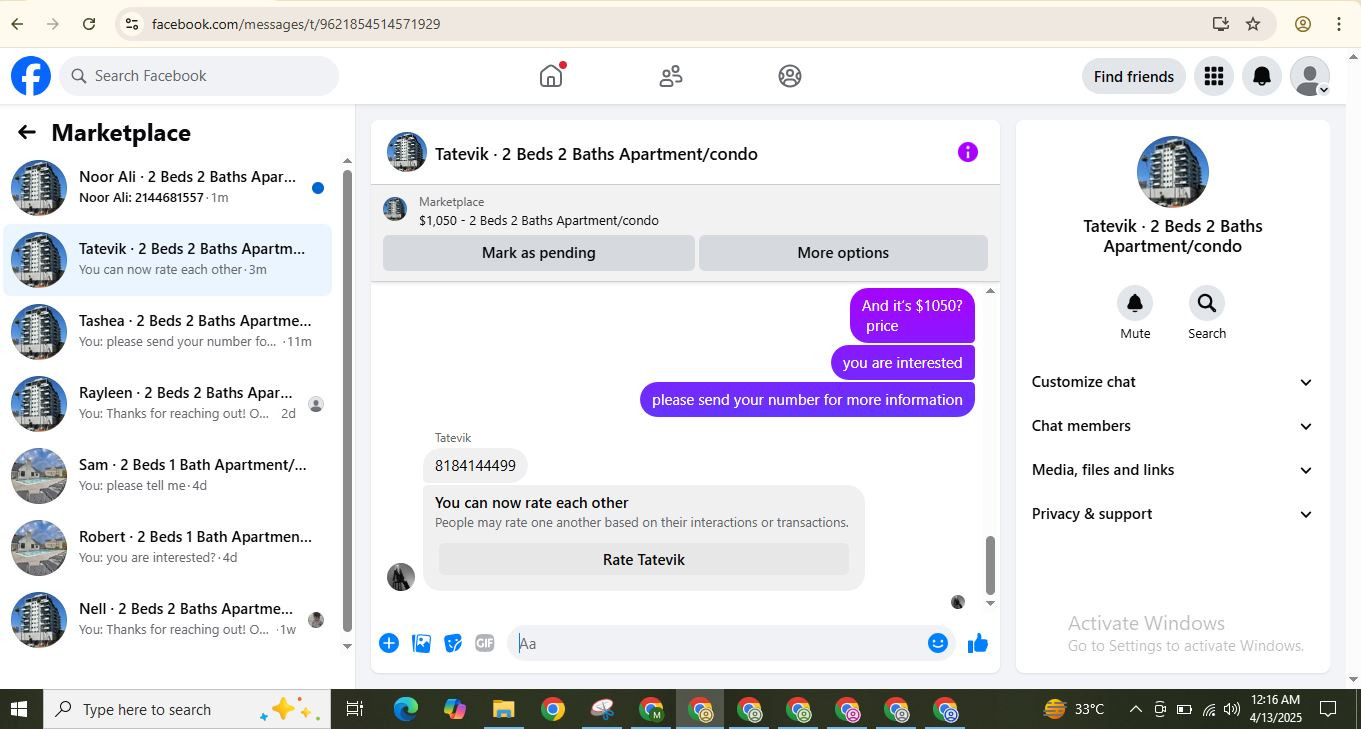The height and width of the screenshot is (729, 1361).
Task: Open Chrome's three-dot menu
Action: click(x=1339, y=24)
